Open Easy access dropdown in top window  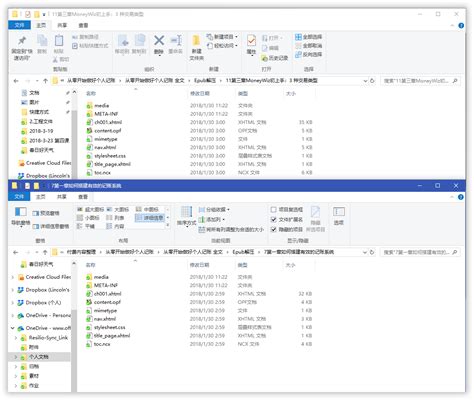tap(222, 46)
